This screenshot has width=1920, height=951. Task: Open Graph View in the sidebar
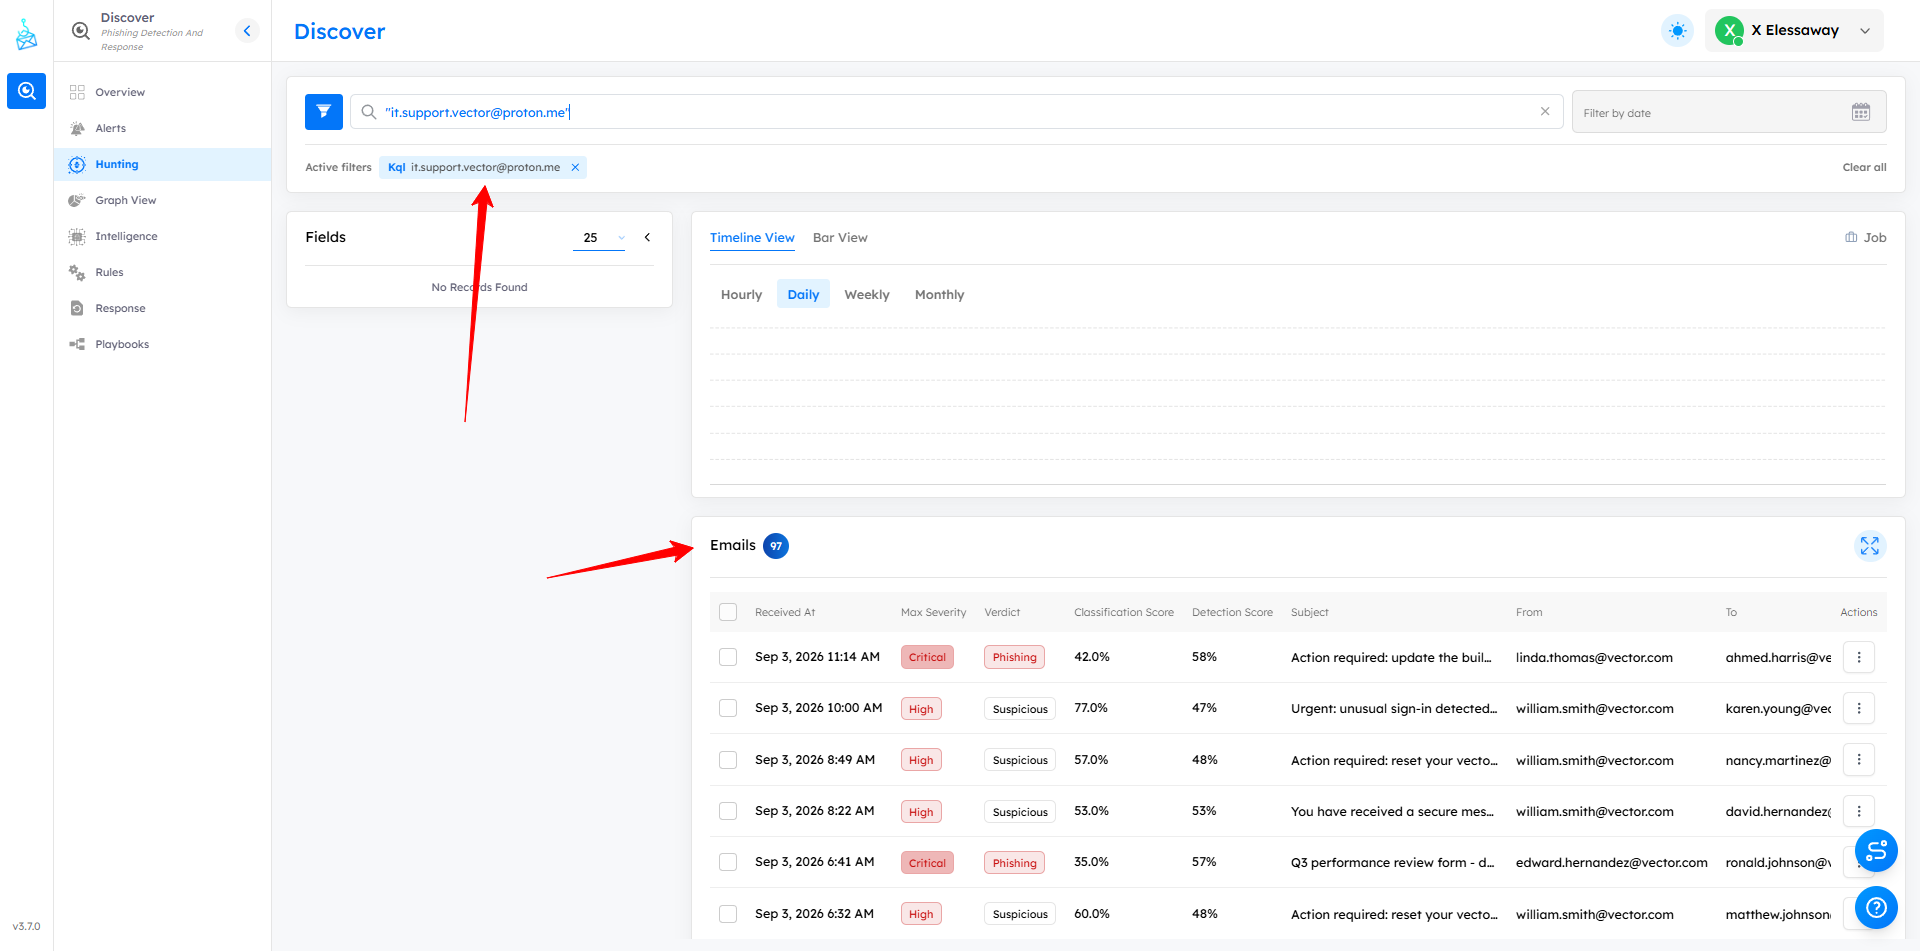coord(163,200)
